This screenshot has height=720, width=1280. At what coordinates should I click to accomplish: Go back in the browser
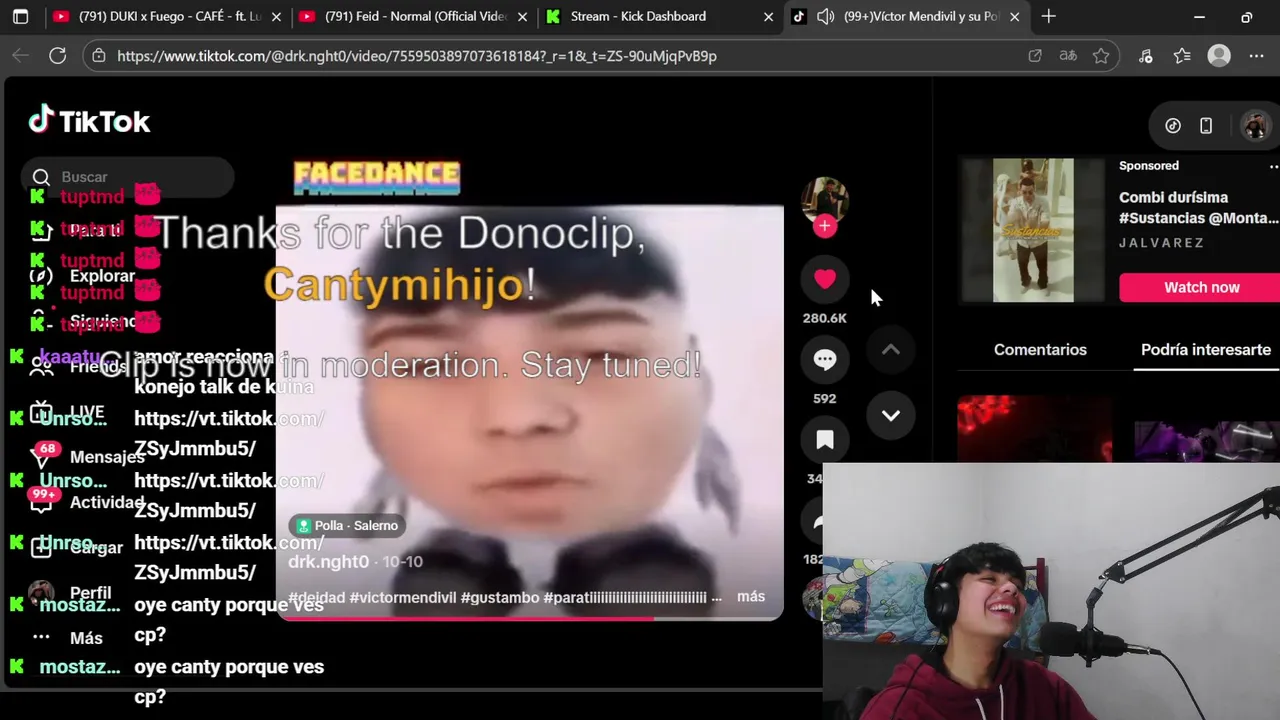(20, 56)
